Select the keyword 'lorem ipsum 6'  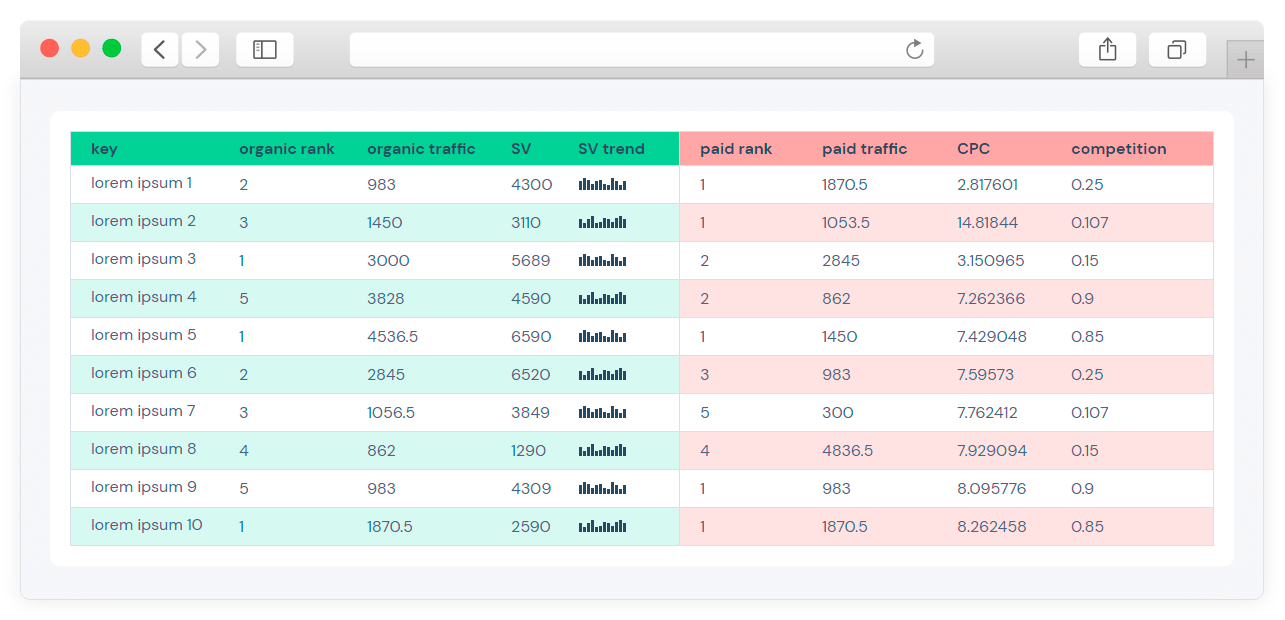tap(143, 373)
